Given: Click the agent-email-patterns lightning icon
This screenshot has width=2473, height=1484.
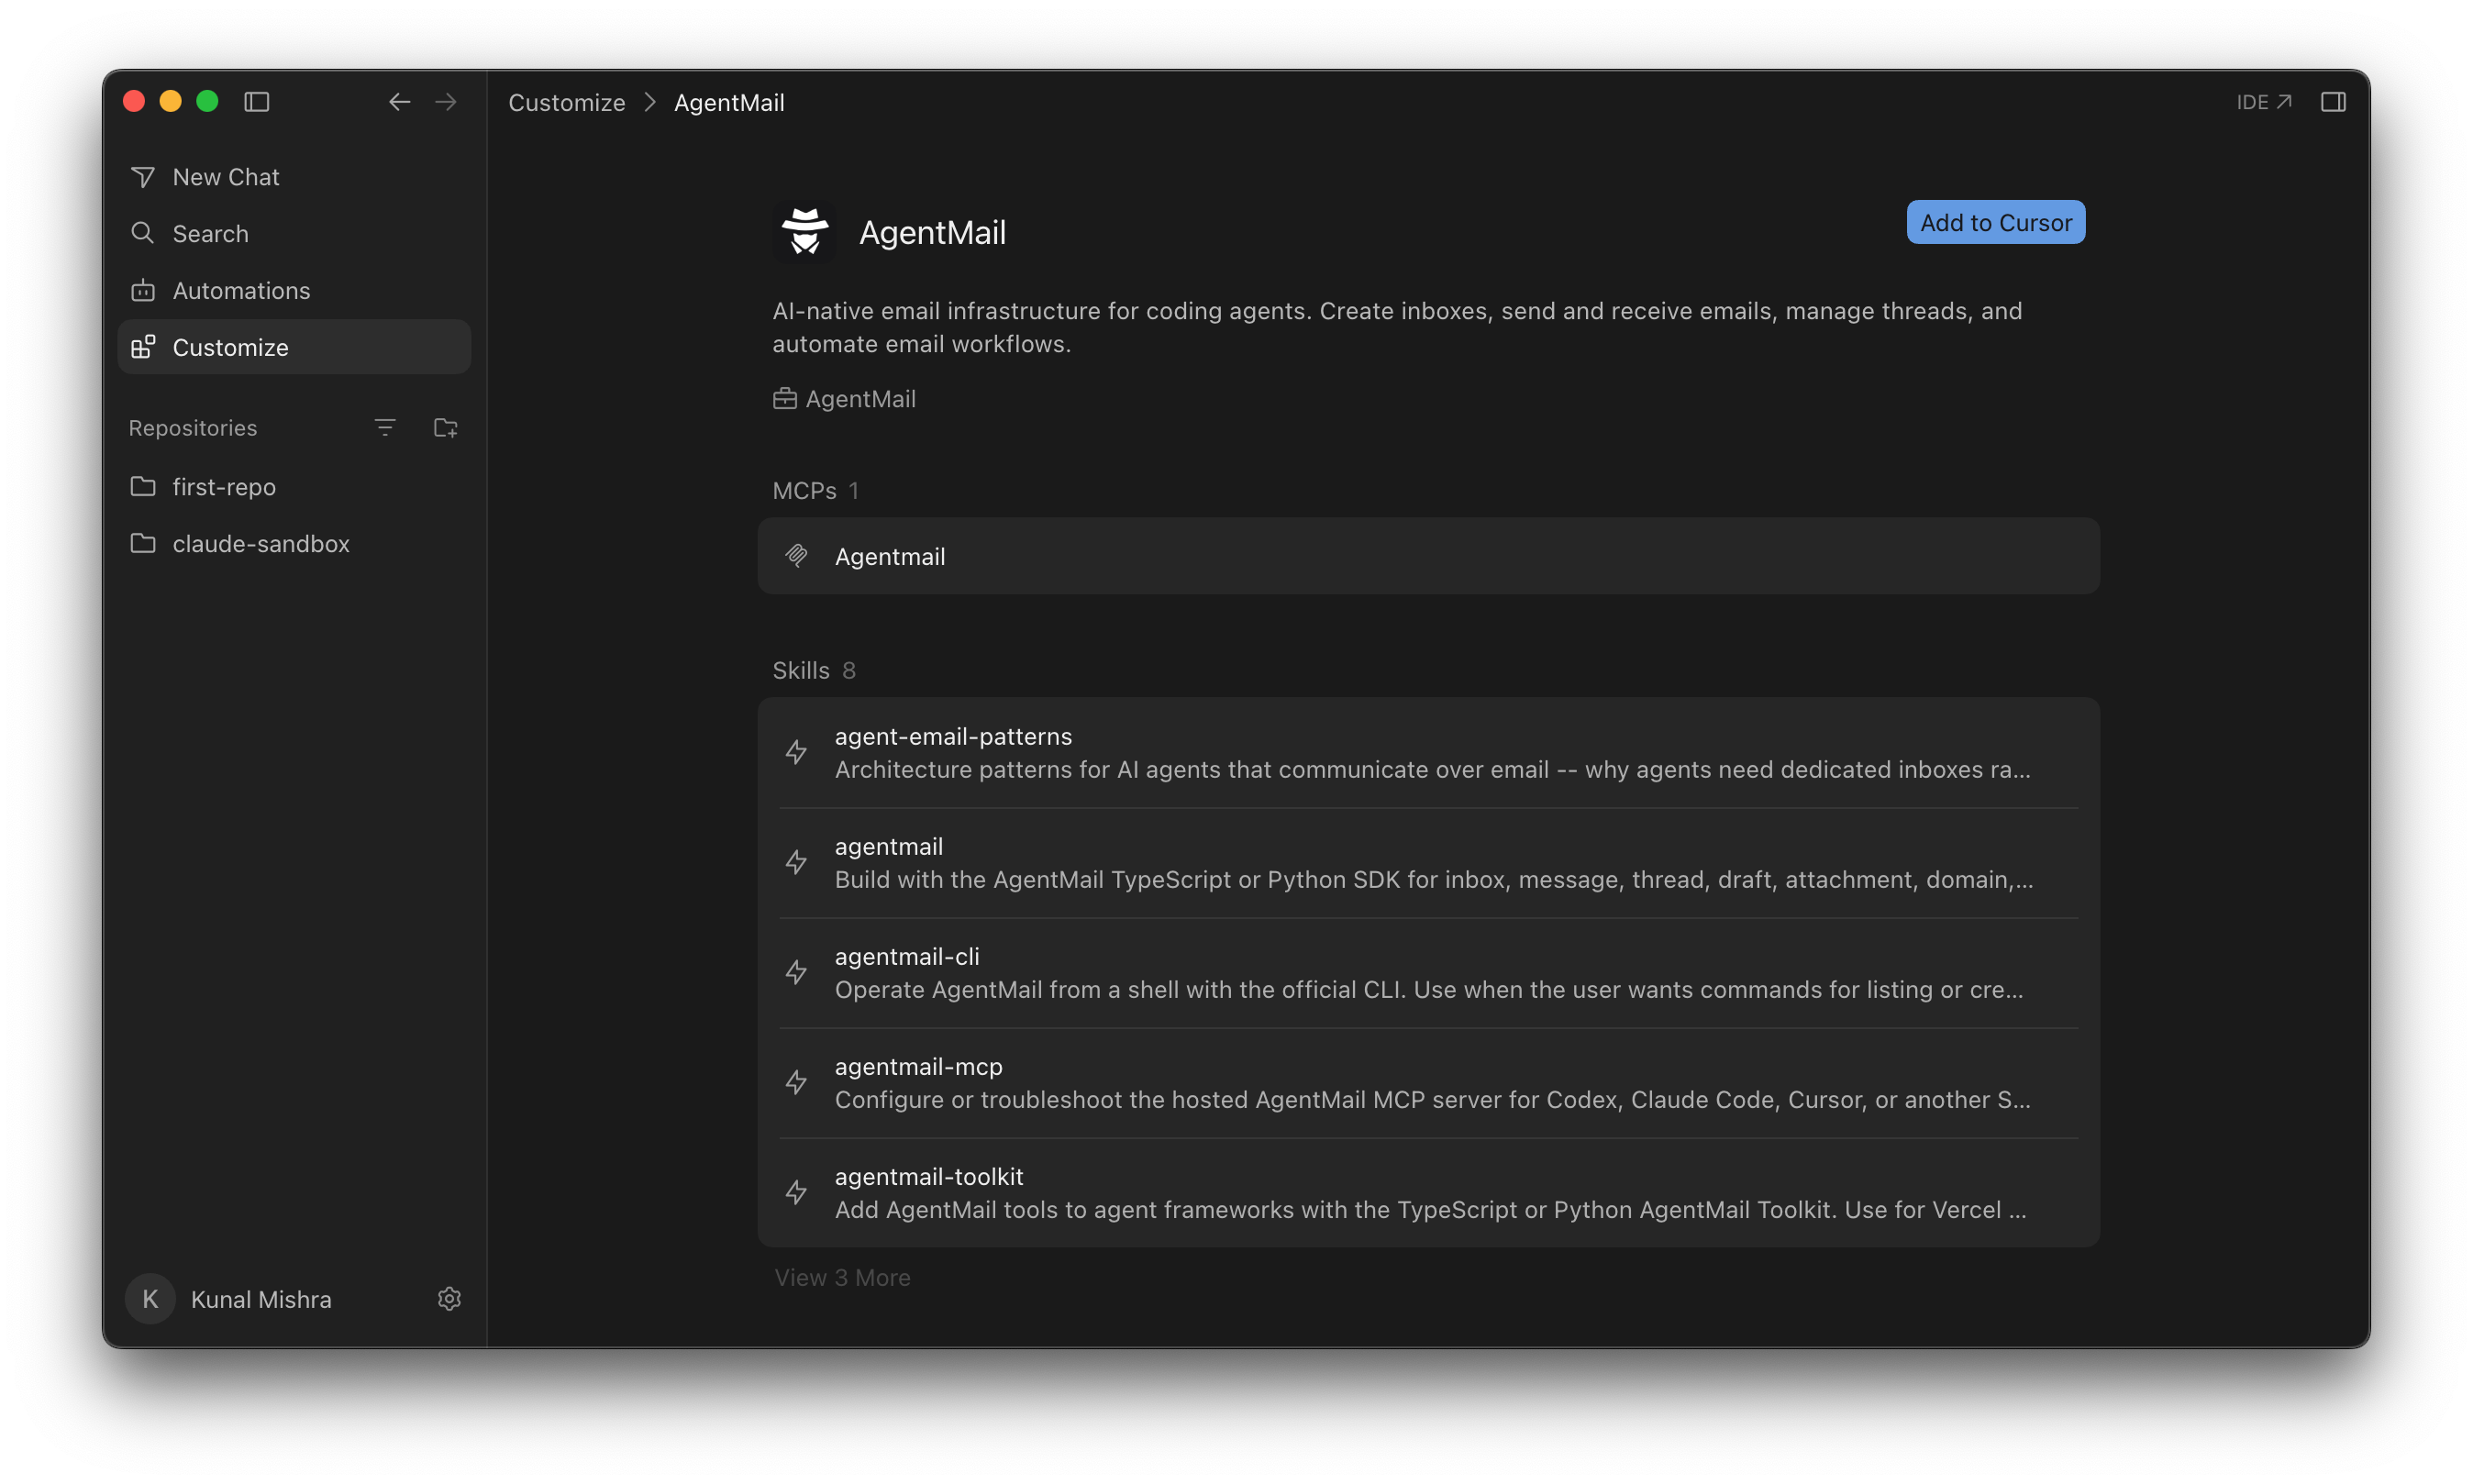Looking at the screenshot, I should [x=796, y=752].
